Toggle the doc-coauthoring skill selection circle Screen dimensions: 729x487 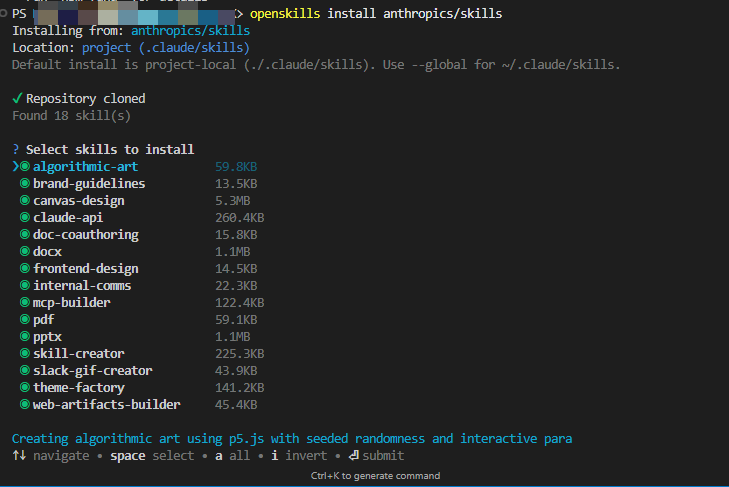(25, 234)
